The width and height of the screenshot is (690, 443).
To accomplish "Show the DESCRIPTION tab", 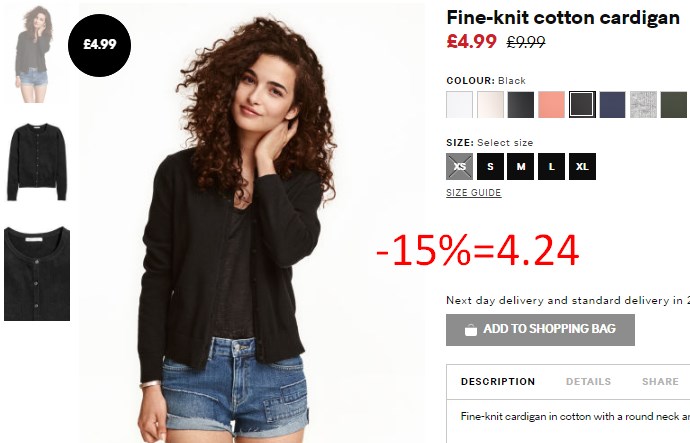I will point(498,381).
